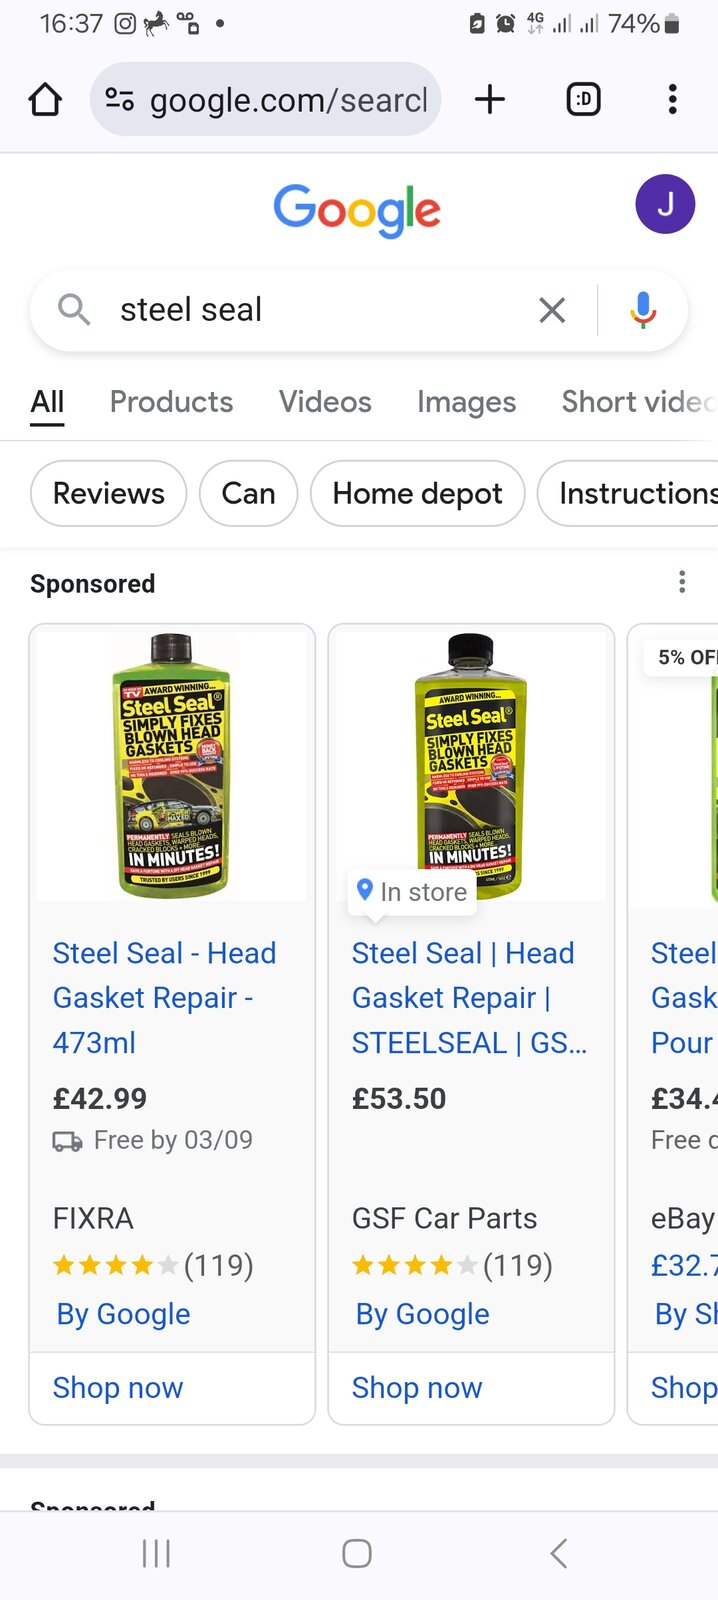Switch to the Products tab
This screenshot has width=718, height=1600.
[171, 402]
